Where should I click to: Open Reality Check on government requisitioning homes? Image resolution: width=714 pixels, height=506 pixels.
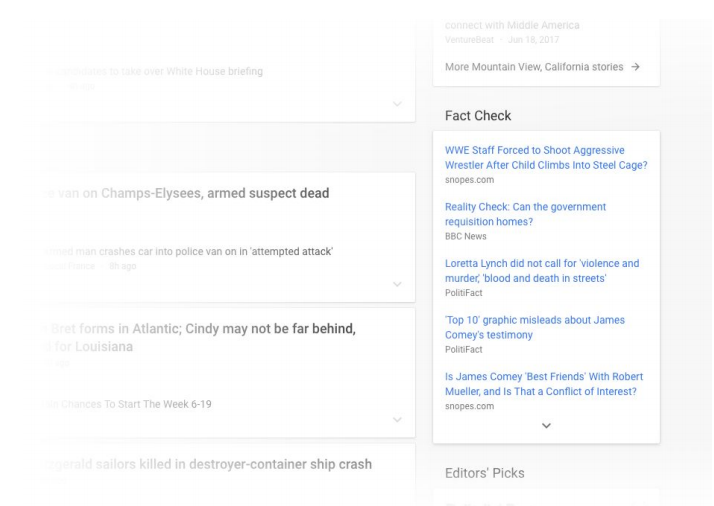coord(525,214)
